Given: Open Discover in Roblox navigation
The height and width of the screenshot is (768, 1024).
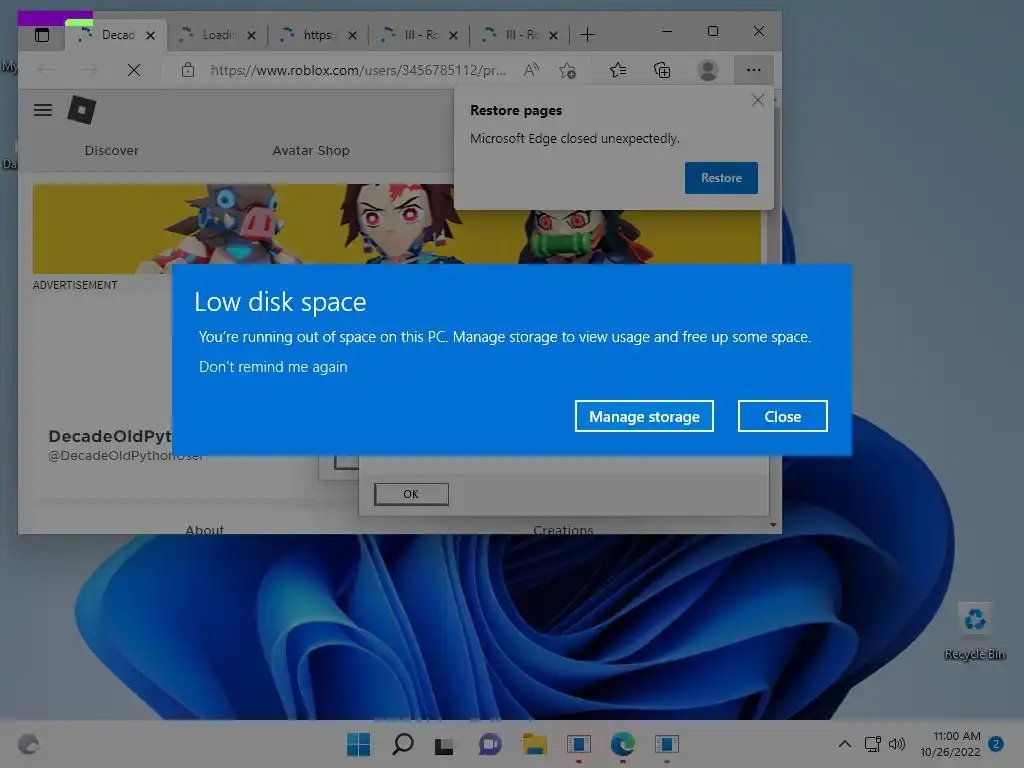Looking at the screenshot, I should click(x=112, y=150).
